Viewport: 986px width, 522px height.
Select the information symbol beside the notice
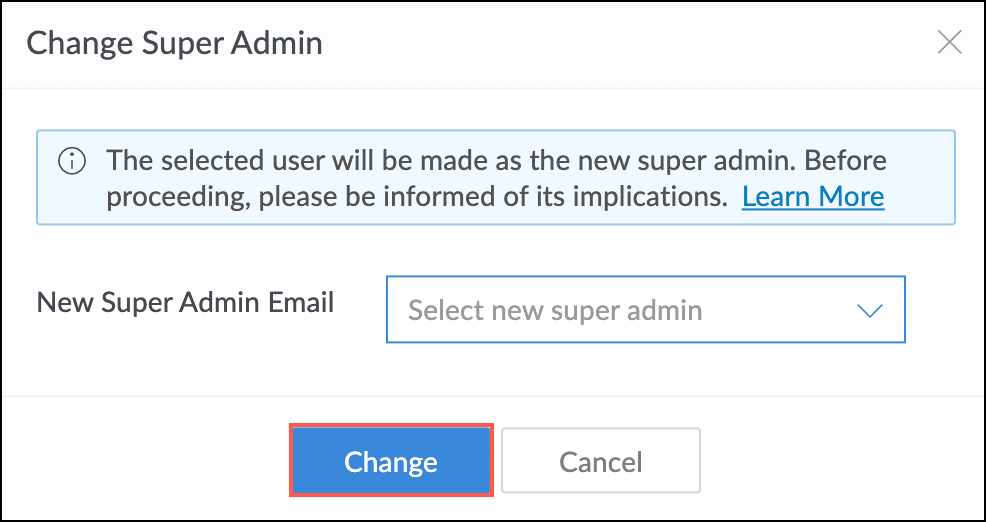point(71,160)
